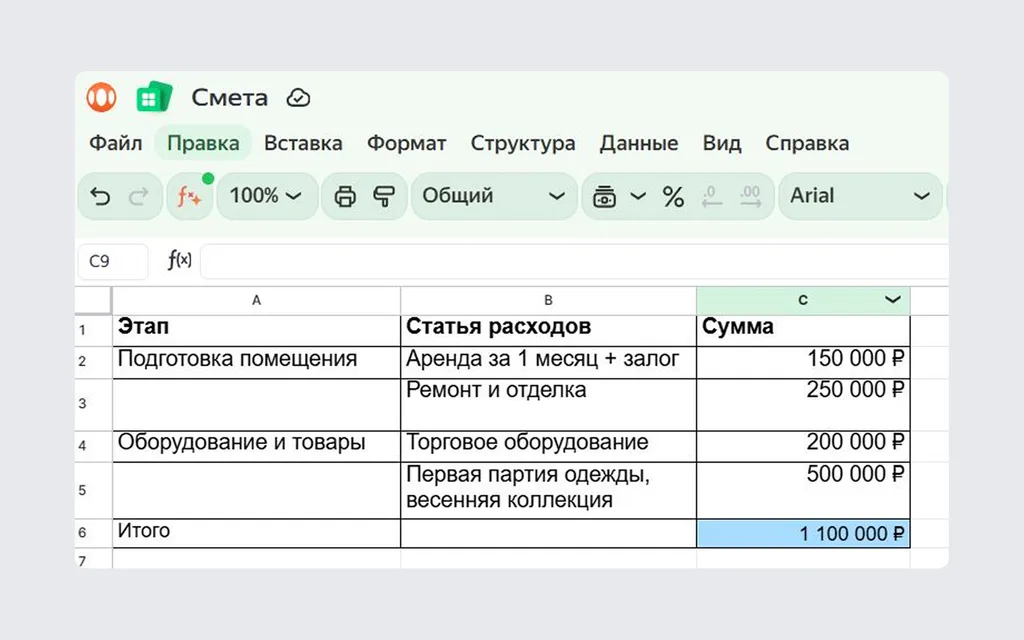Open the Вставка menu

[x=303, y=143]
